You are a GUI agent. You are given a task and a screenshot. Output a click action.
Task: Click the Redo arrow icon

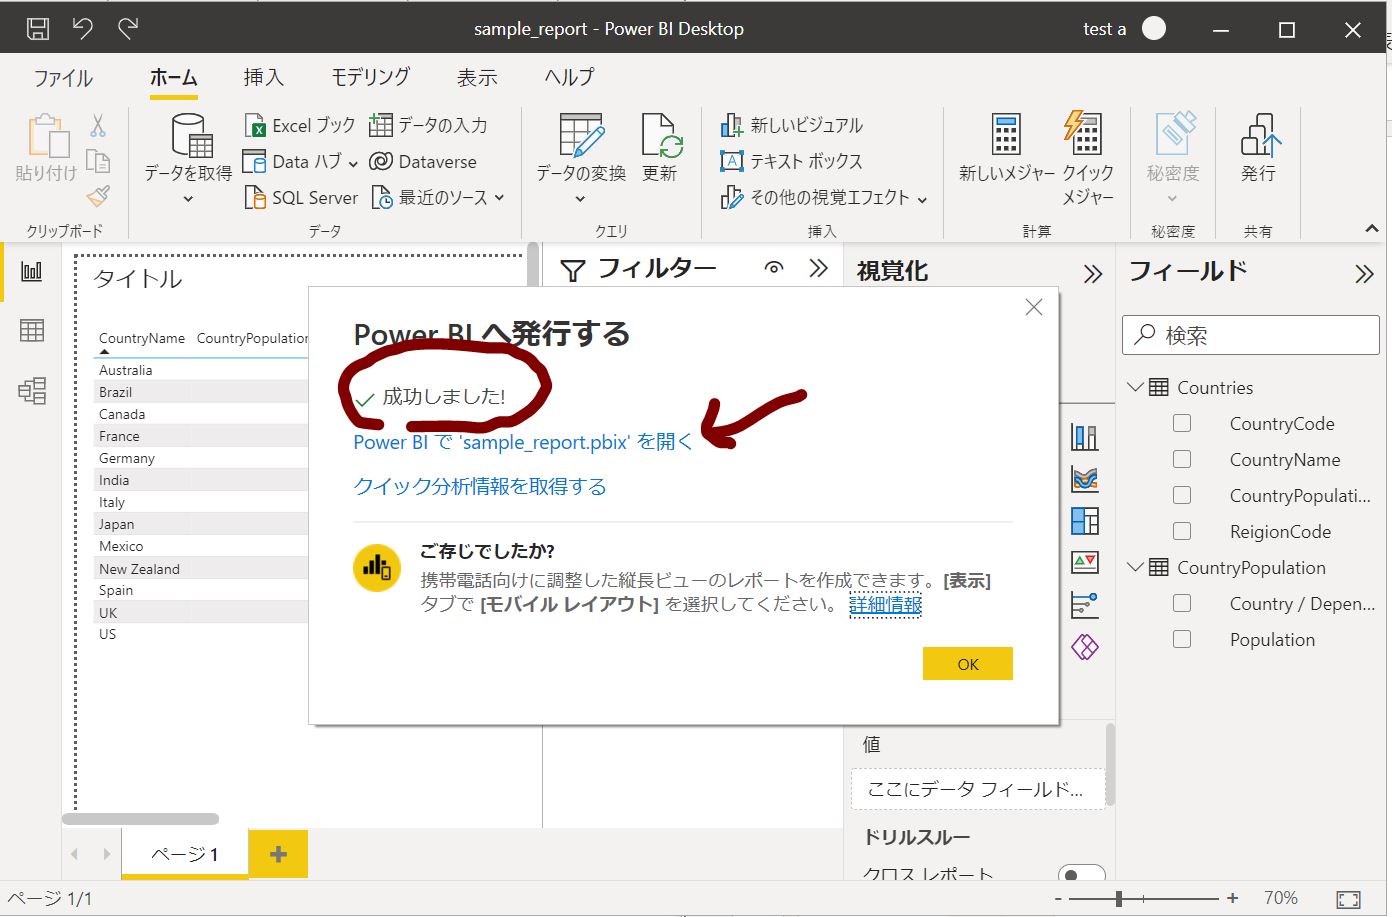click(128, 29)
